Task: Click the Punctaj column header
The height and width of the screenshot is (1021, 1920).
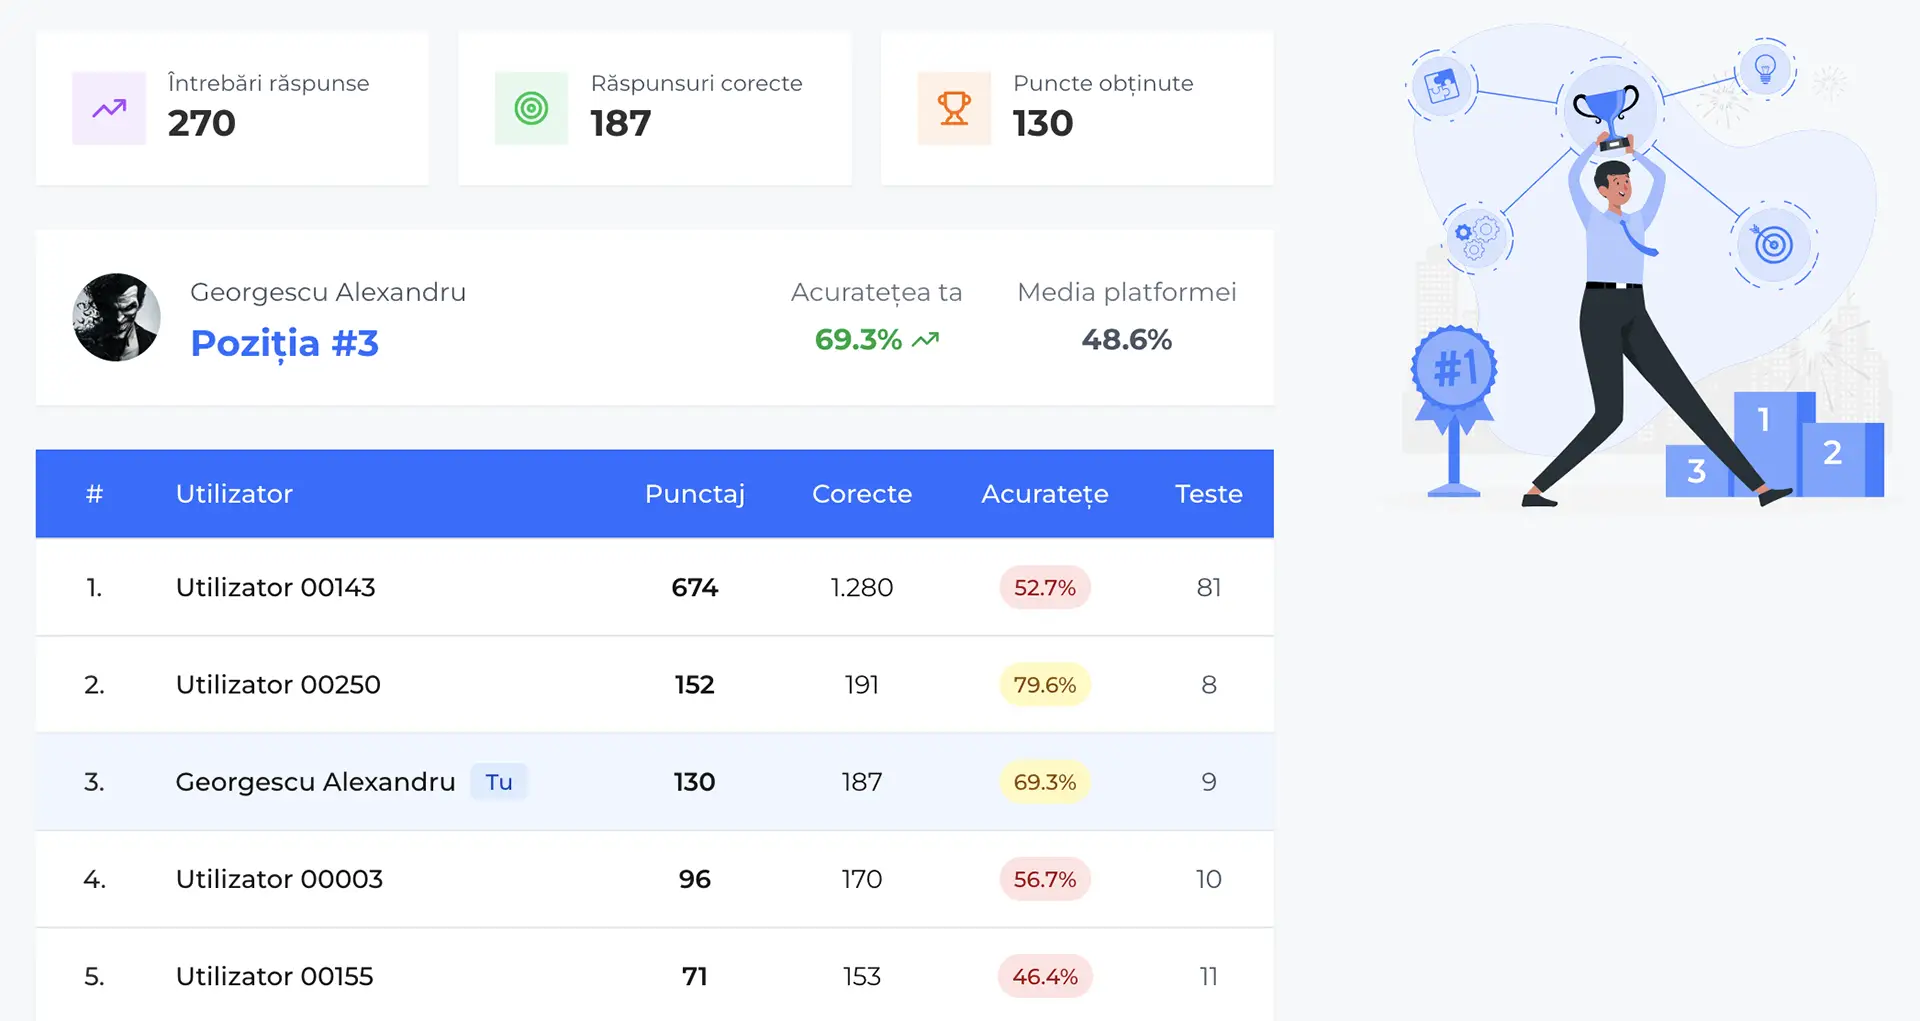Action: [x=695, y=494]
